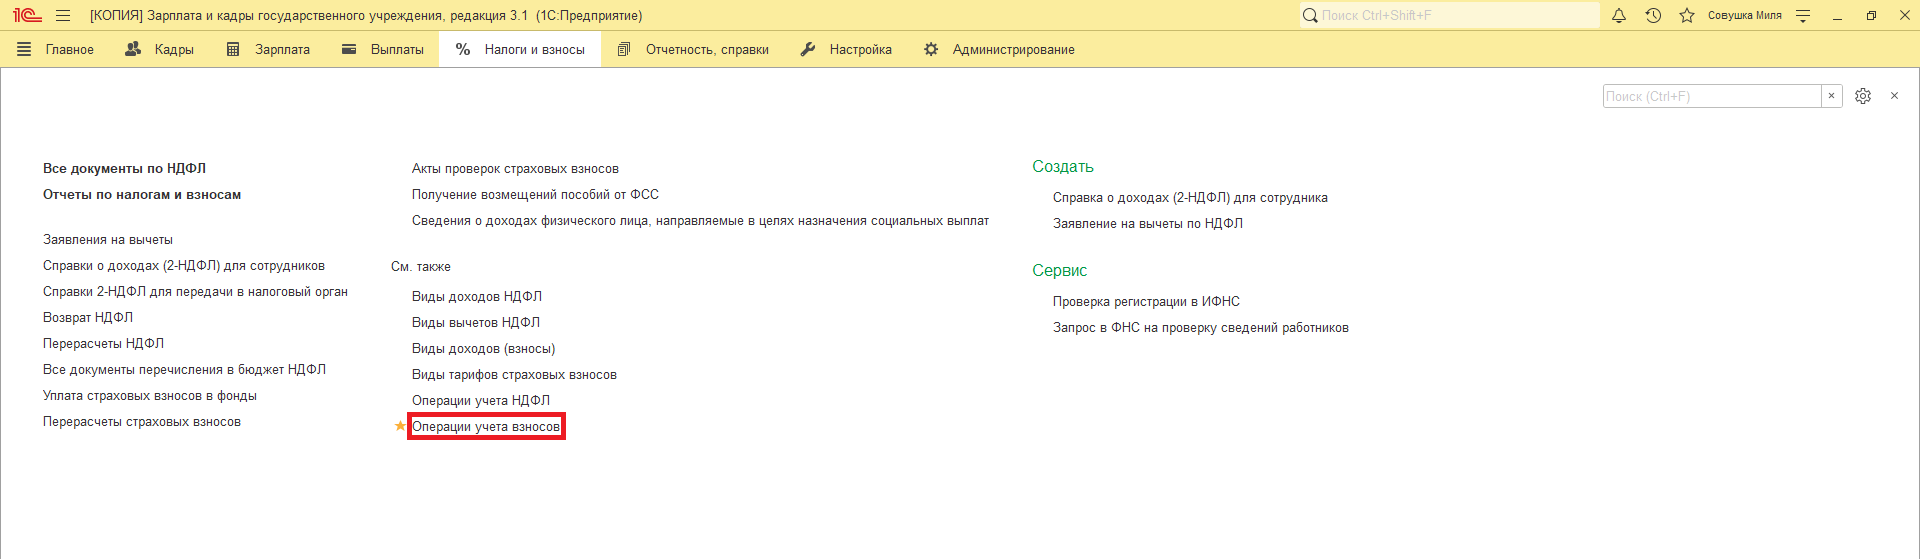The image size is (1920, 559).
Task: Clear the section search field with X
Action: pyautogui.click(x=1831, y=96)
